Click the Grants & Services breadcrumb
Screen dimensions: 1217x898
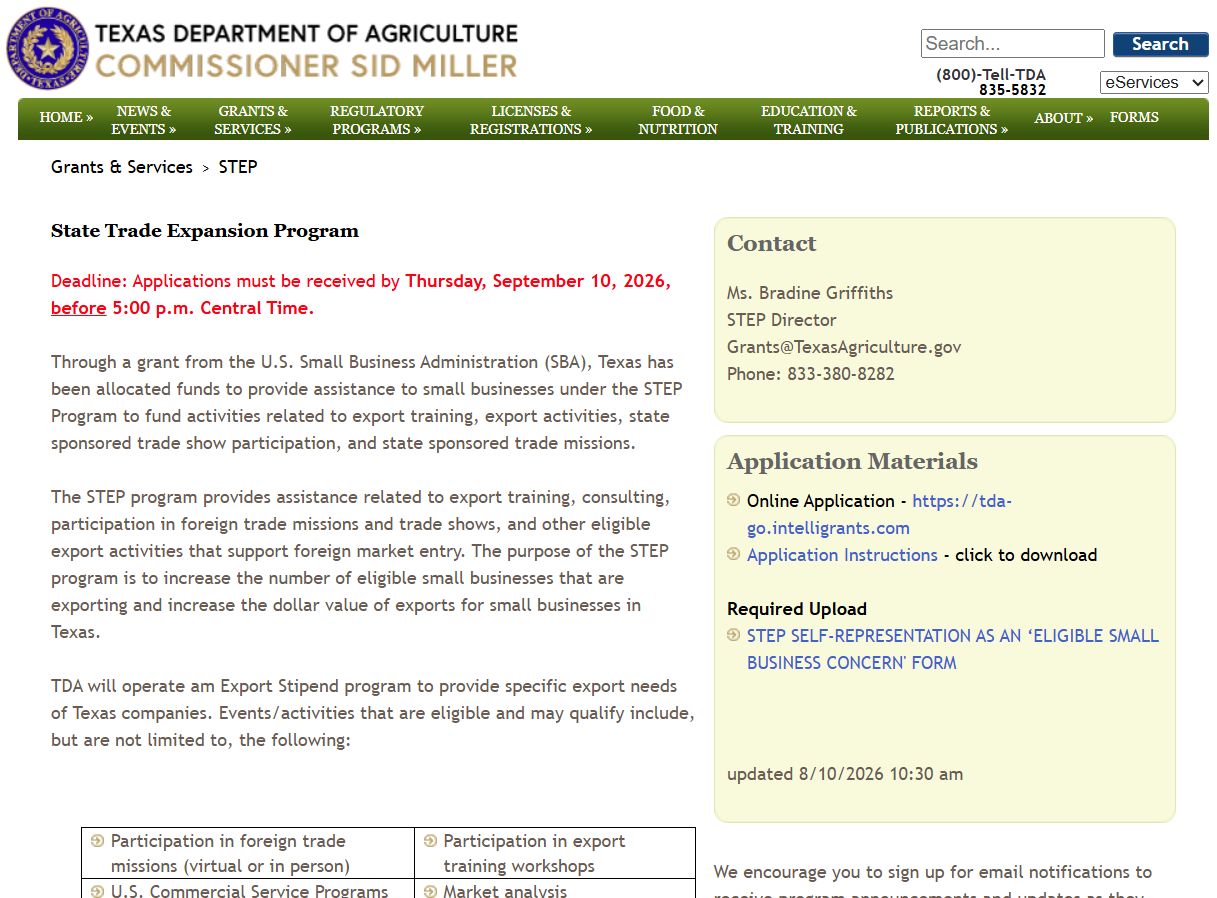(x=122, y=167)
